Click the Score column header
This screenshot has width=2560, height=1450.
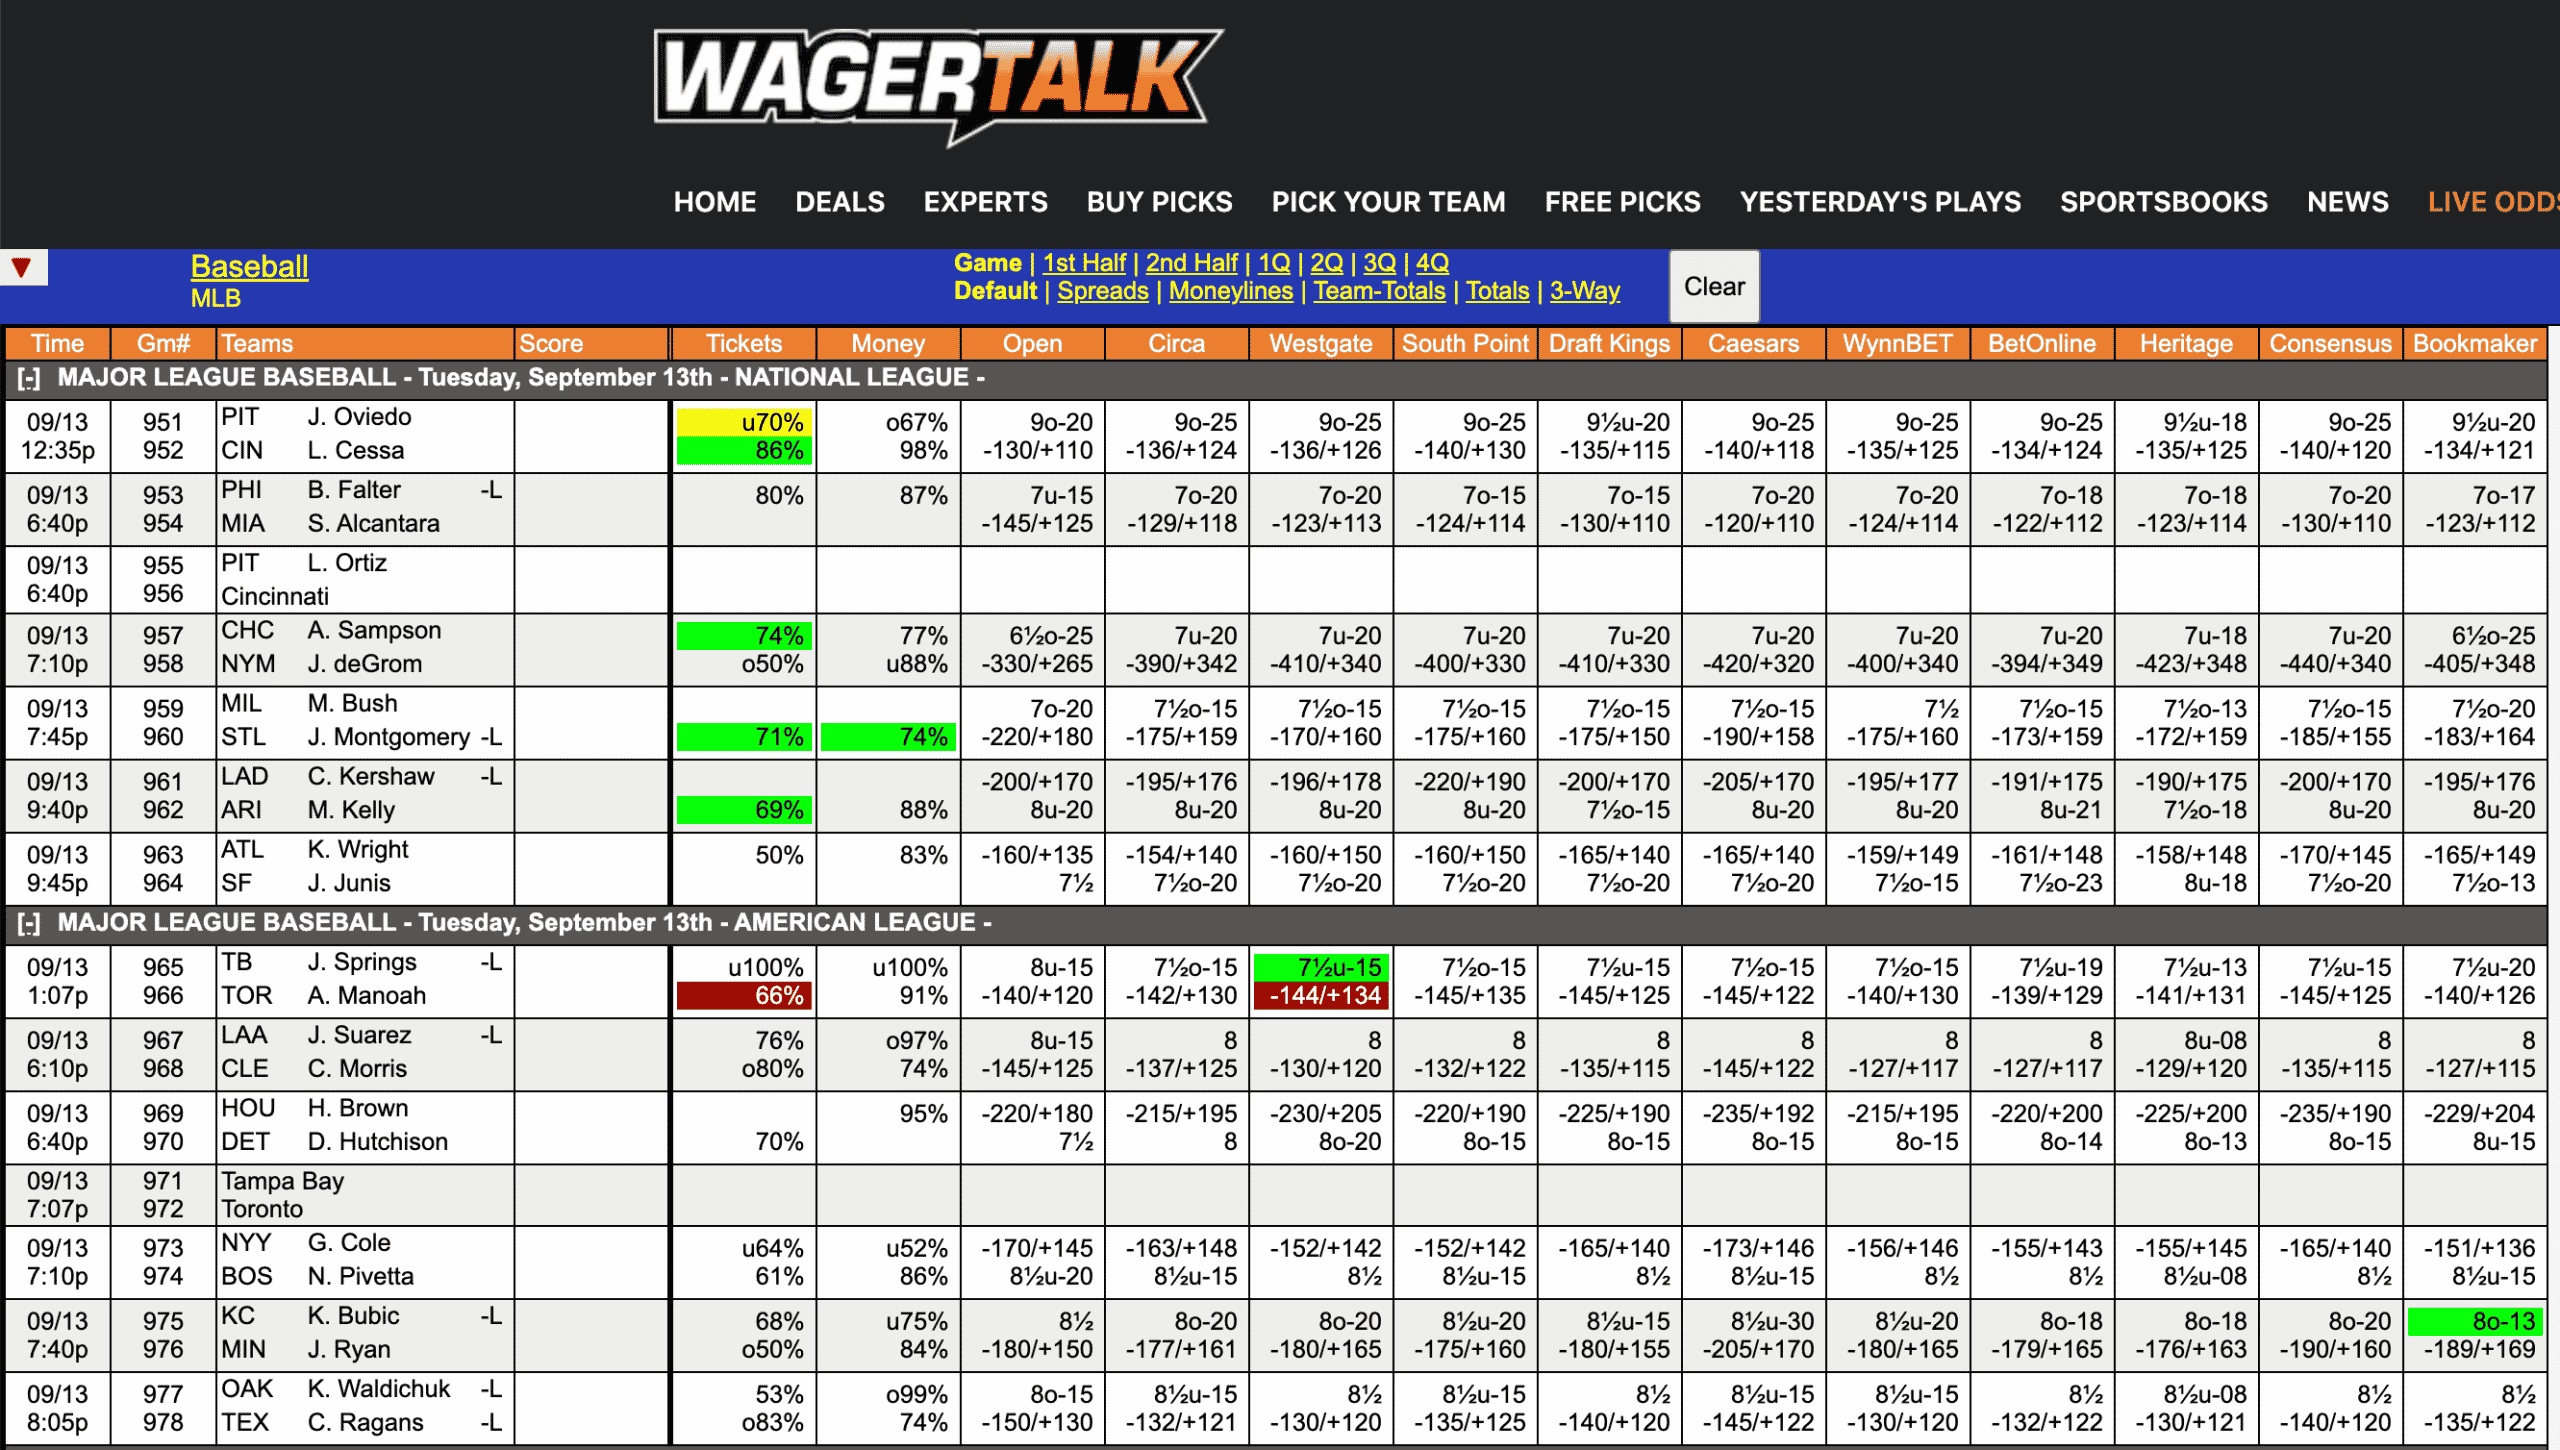pos(592,344)
